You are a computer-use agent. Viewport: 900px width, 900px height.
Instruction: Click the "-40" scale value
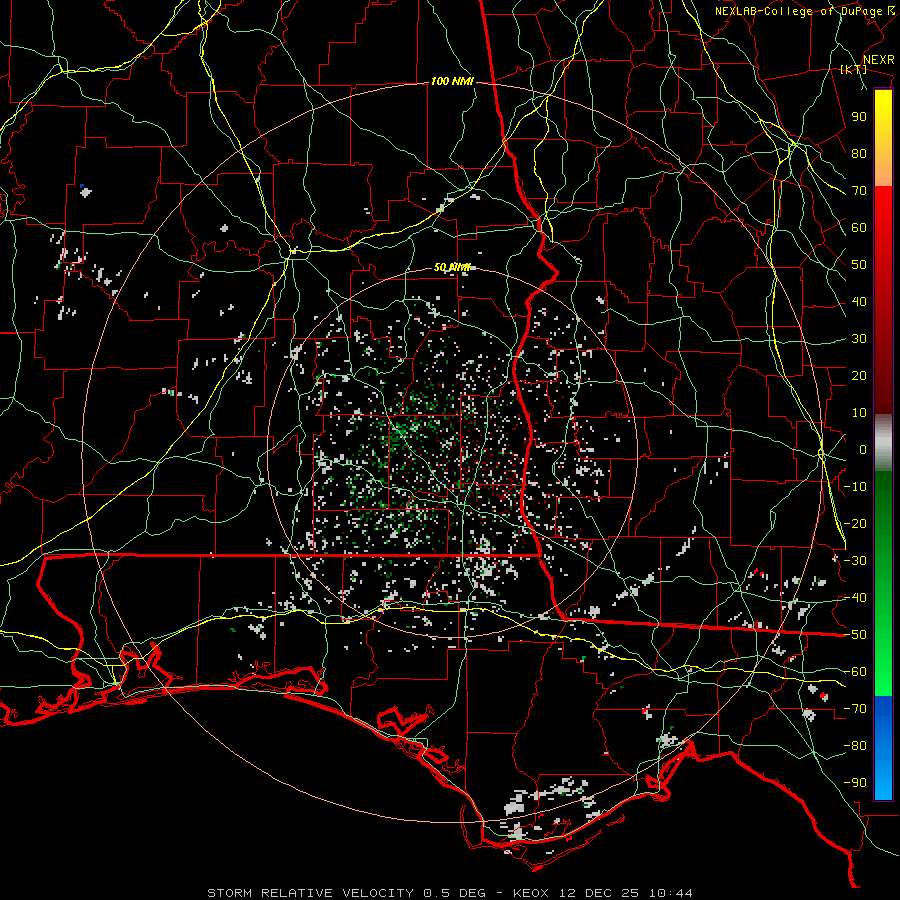click(x=855, y=598)
